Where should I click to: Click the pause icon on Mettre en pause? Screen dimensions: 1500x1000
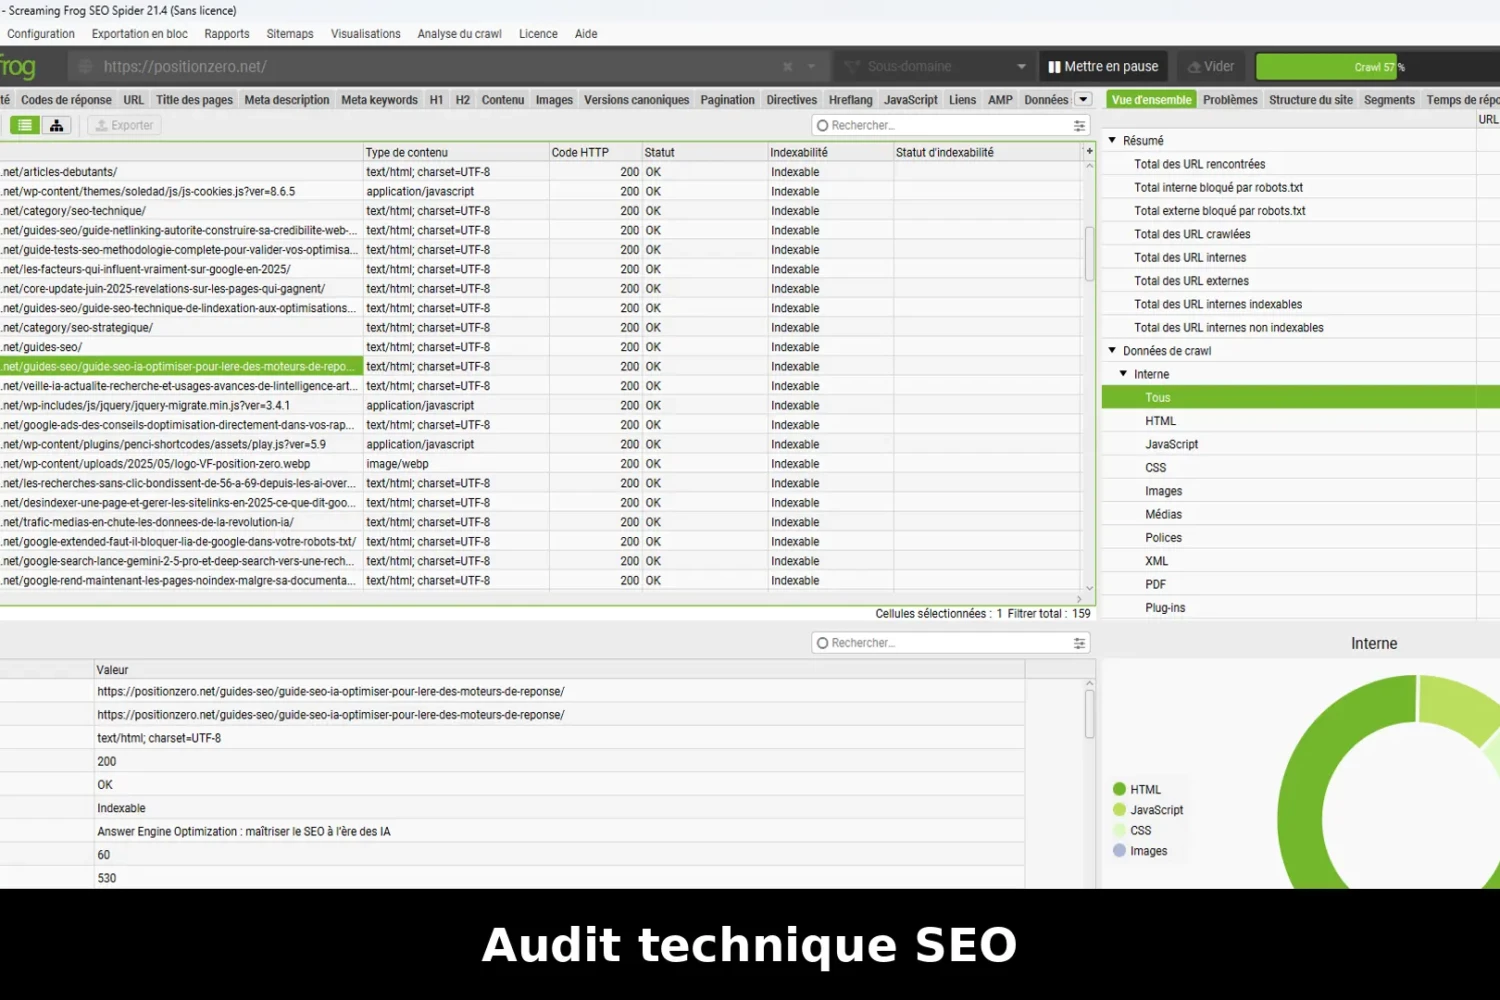click(x=1057, y=66)
